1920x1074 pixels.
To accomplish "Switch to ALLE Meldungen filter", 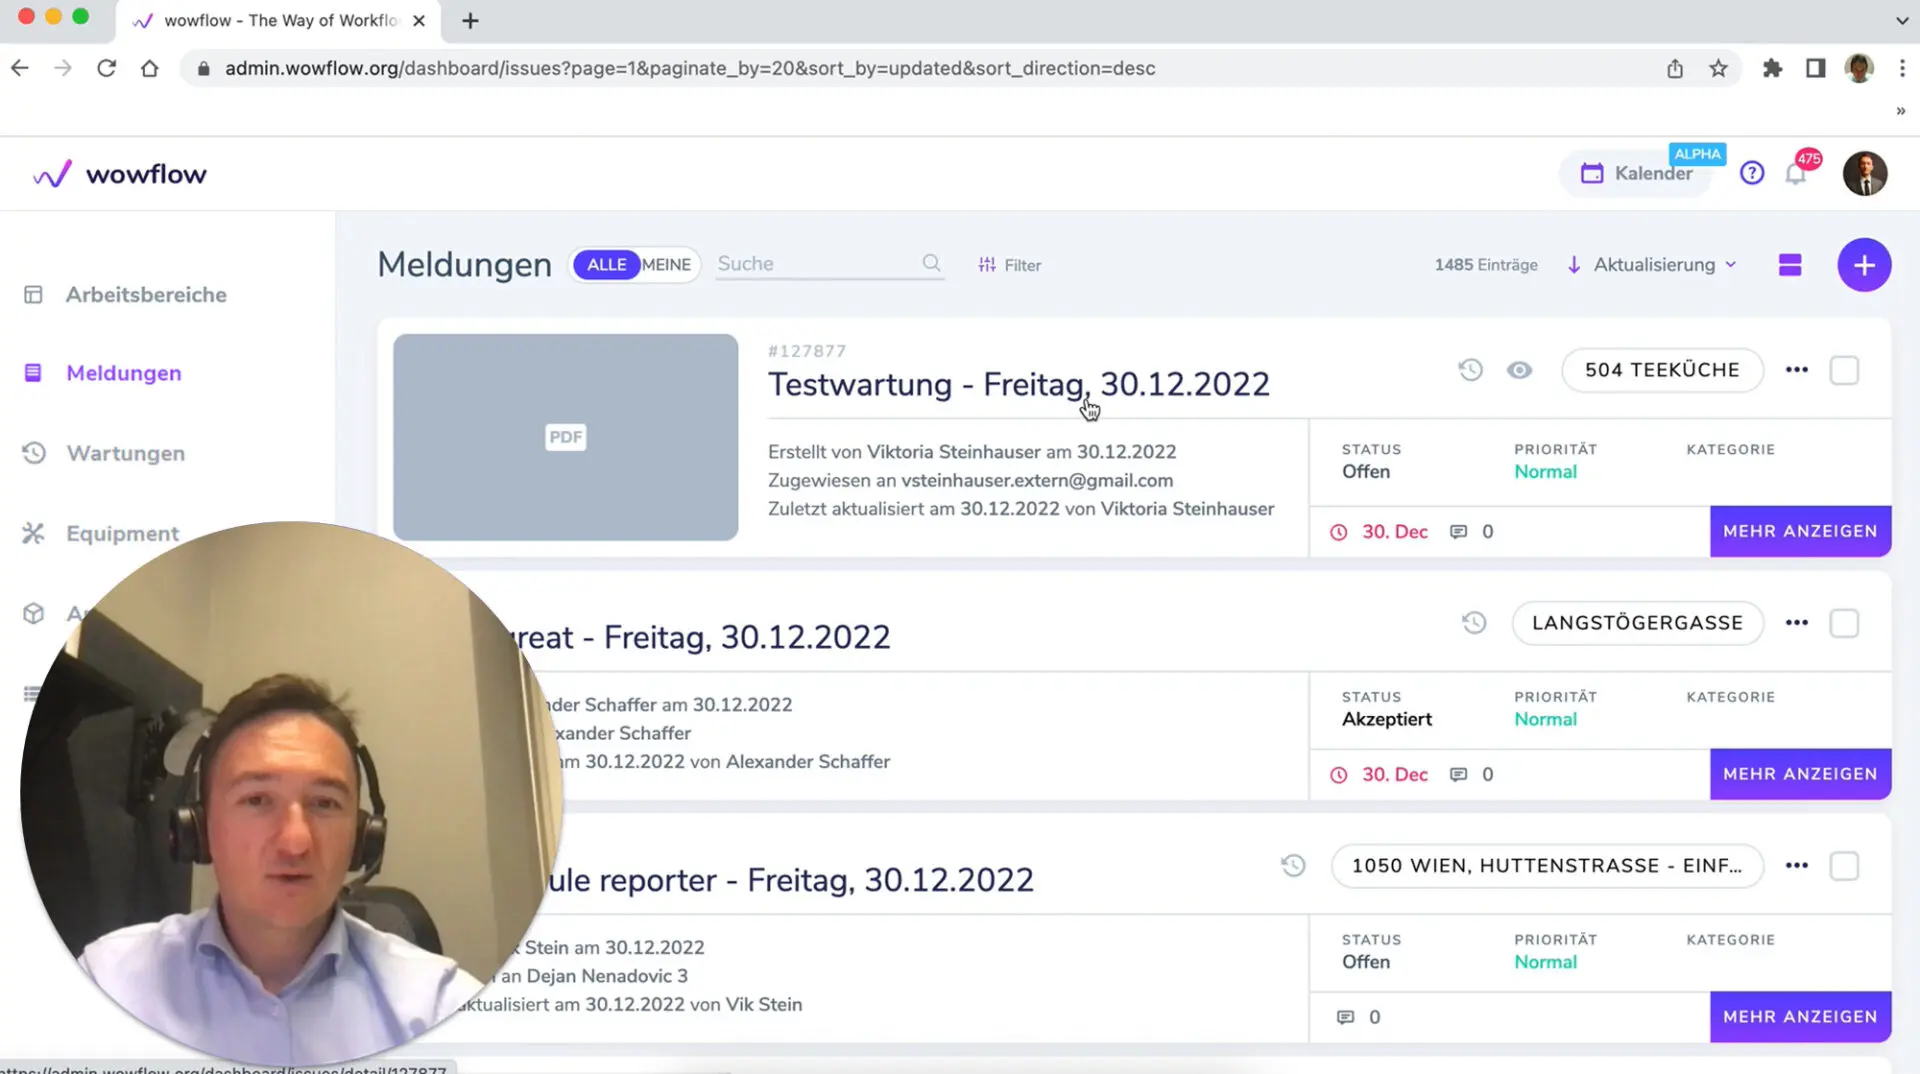I will pos(606,265).
